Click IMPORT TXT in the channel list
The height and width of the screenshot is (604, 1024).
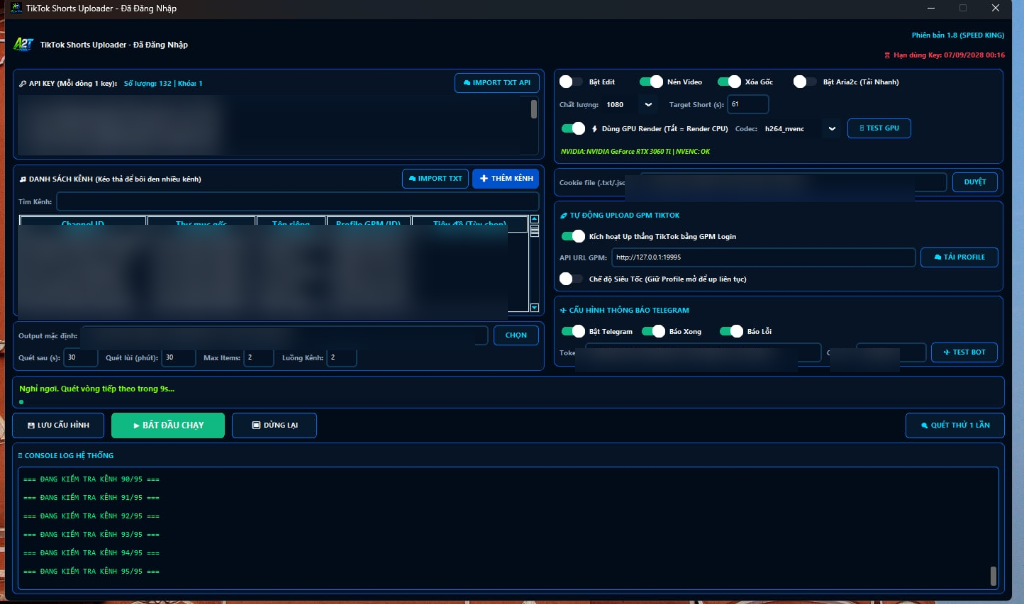click(435, 178)
